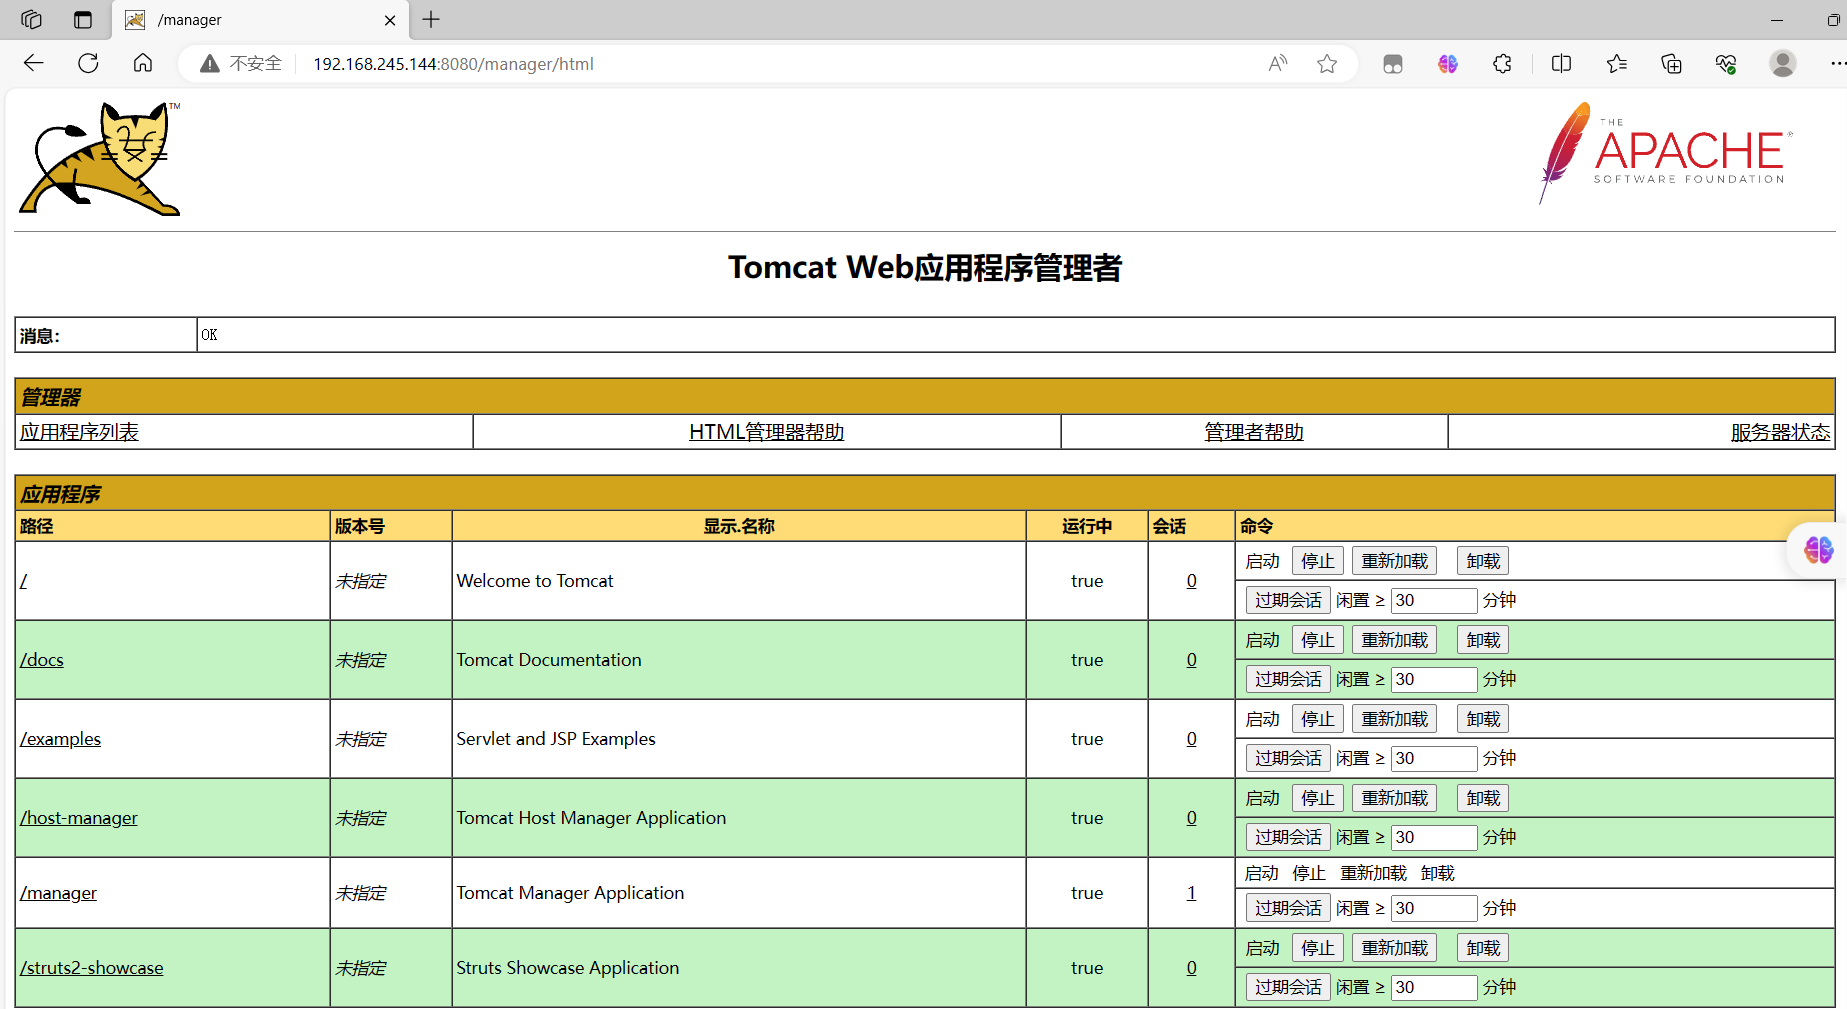Open the browser Extensions puzzle icon
Screen dimensions: 1847x1009
tap(1502, 64)
